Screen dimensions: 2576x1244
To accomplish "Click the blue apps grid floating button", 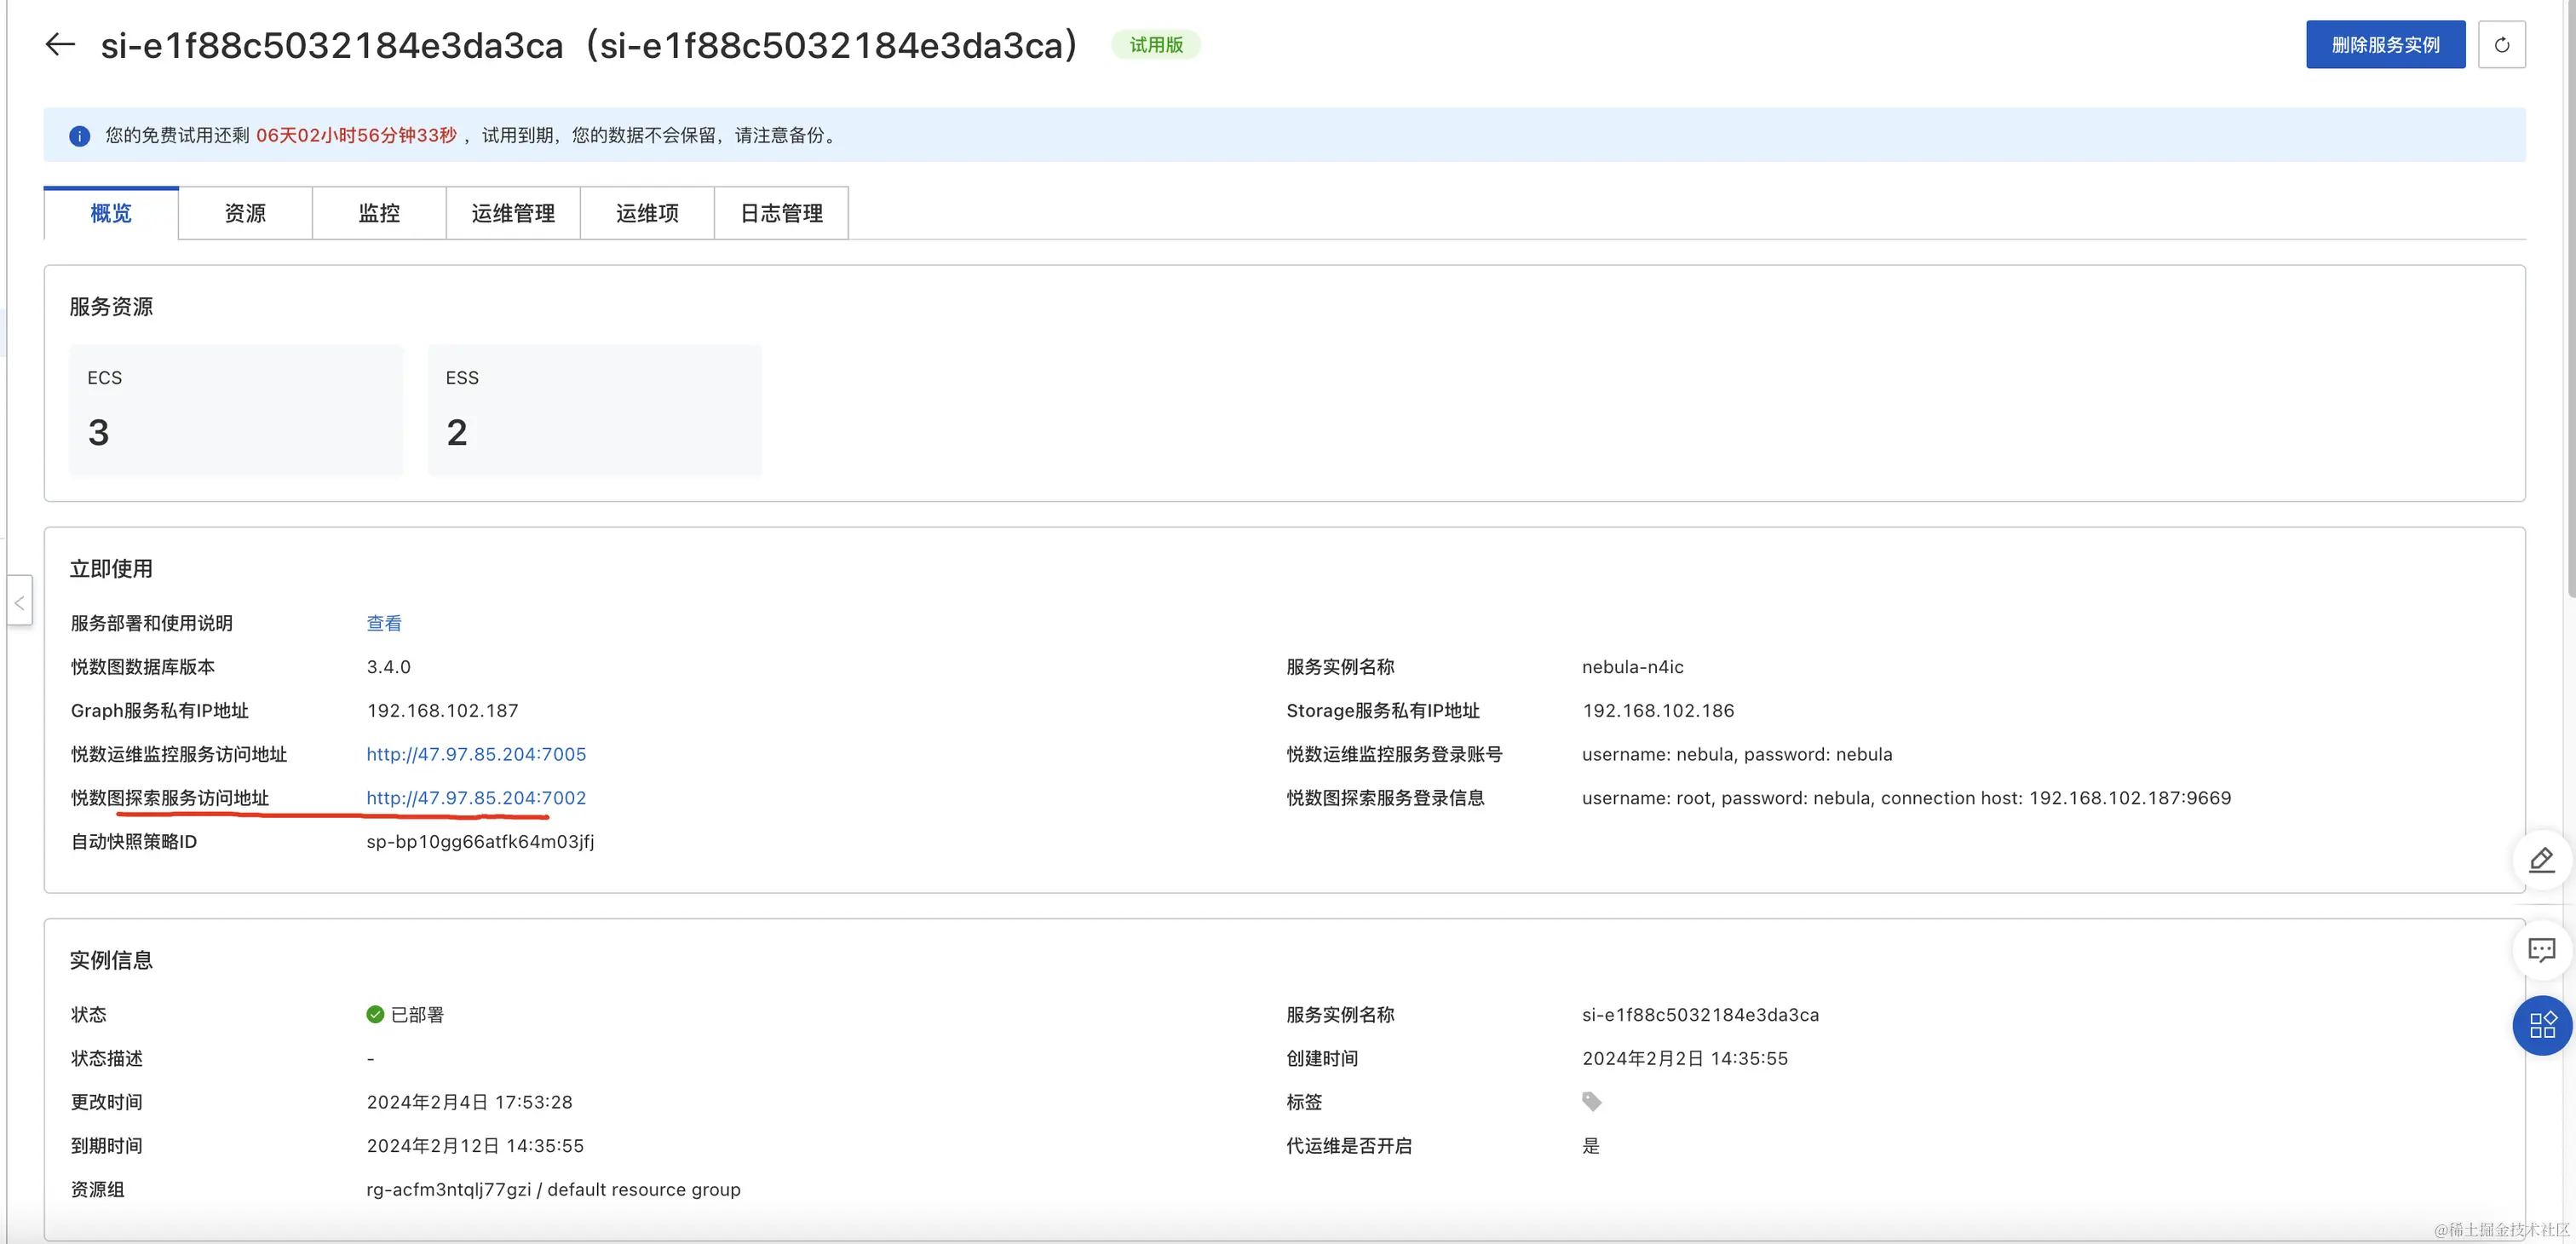I will [x=2541, y=1025].
